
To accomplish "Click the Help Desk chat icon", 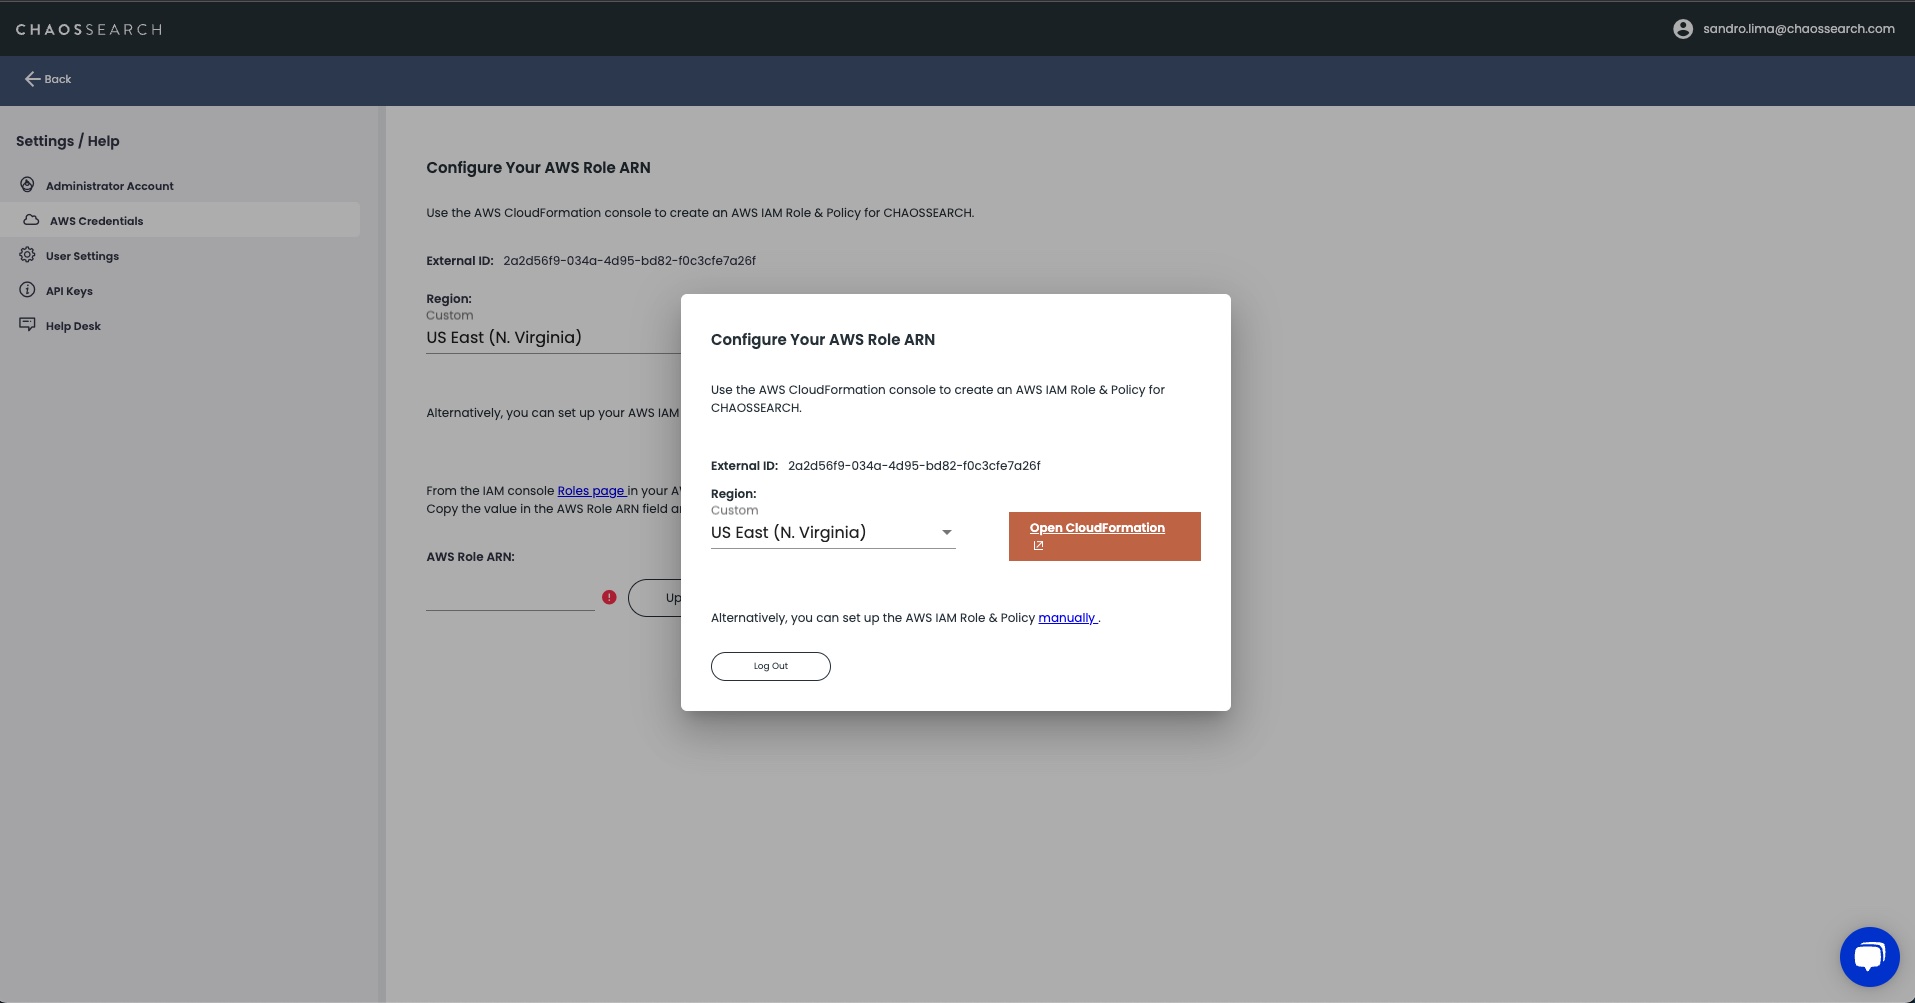I will pos(27,325).
